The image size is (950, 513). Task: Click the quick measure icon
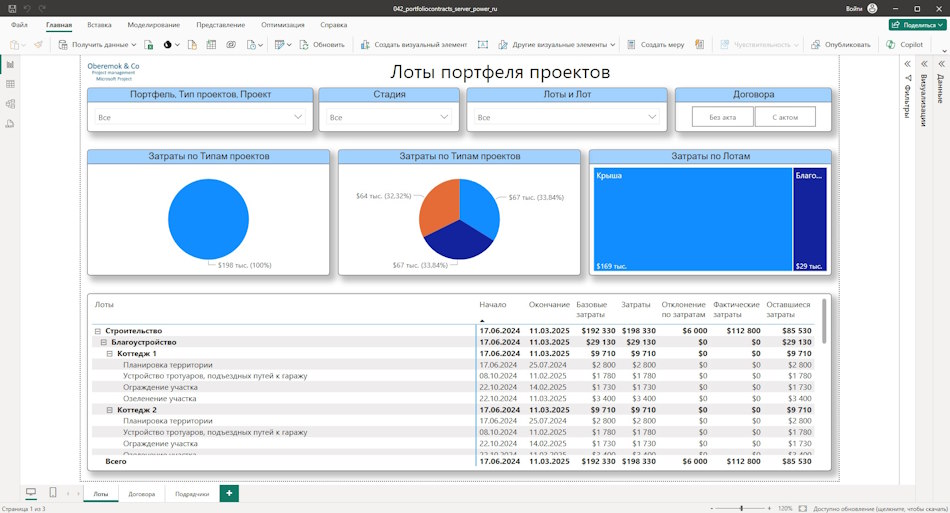click(700, 44)
